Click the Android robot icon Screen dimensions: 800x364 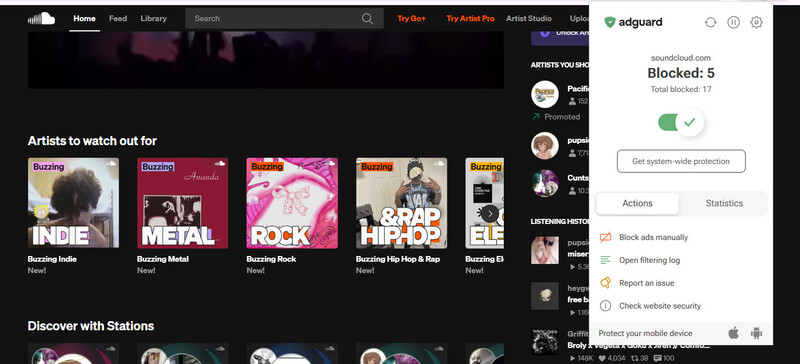(756, 333)
